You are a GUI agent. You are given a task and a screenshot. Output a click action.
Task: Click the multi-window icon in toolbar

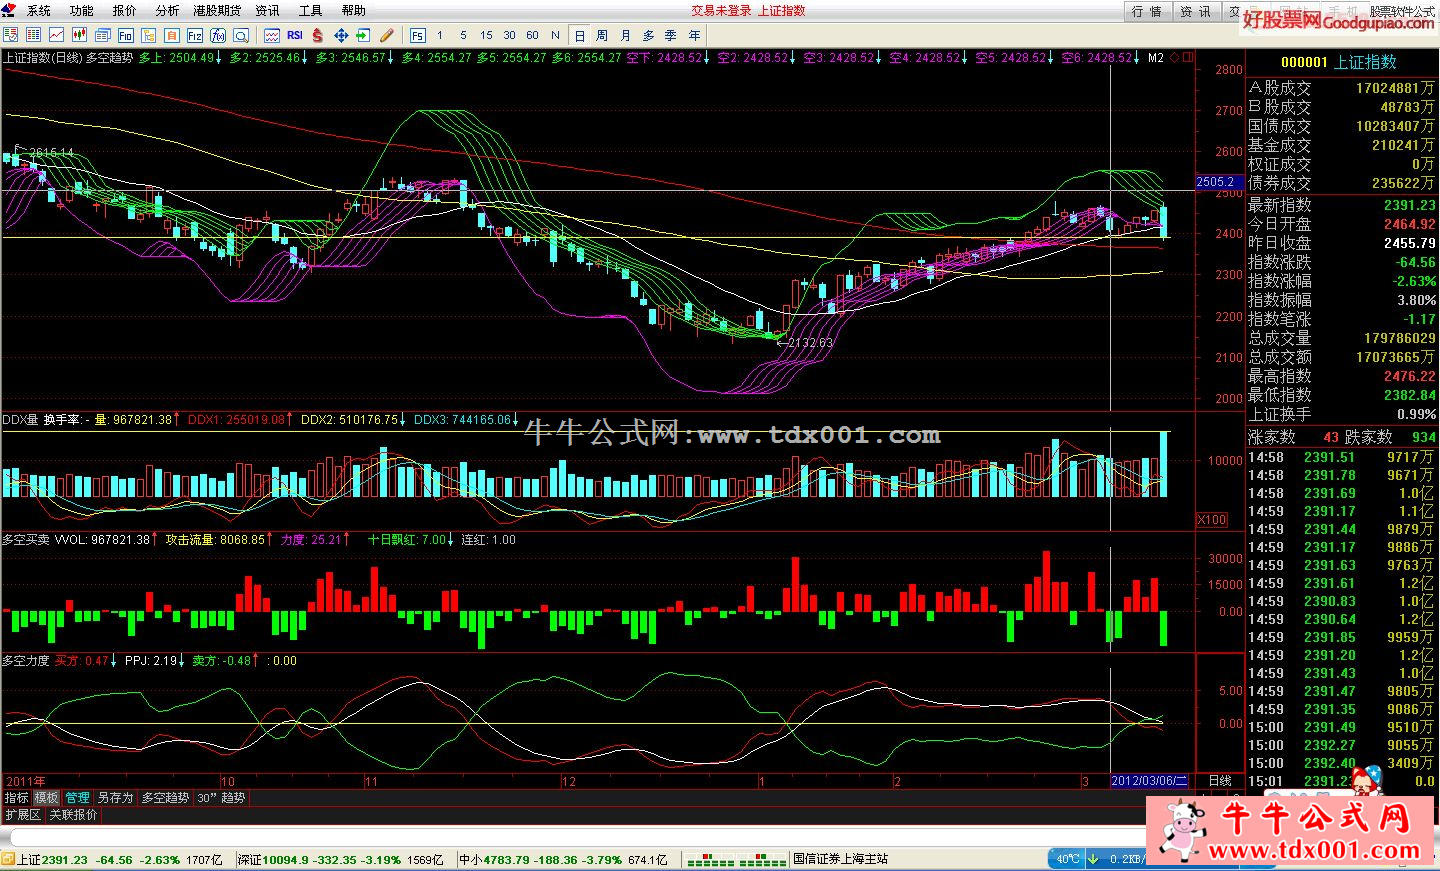[103, 35]
